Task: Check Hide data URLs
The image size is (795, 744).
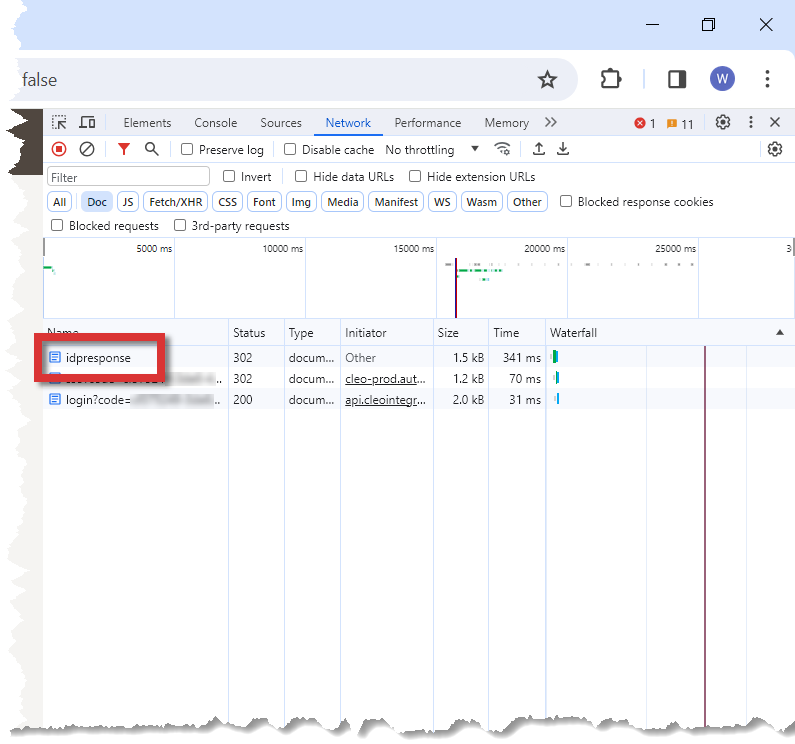Action: click(301, 176)
